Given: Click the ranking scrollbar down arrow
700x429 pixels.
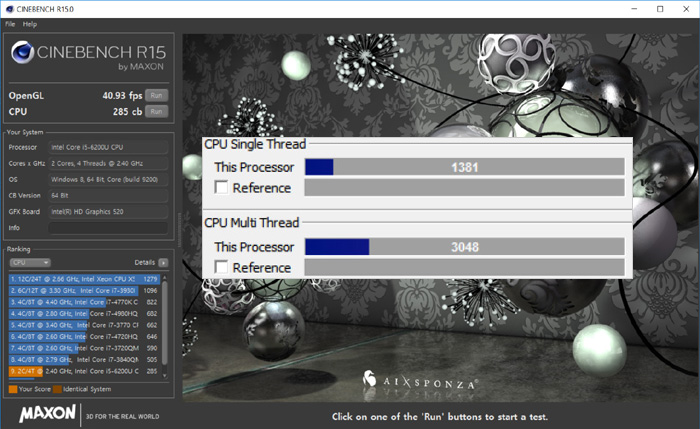Looking at the screenshot, I should pos(165,376).
